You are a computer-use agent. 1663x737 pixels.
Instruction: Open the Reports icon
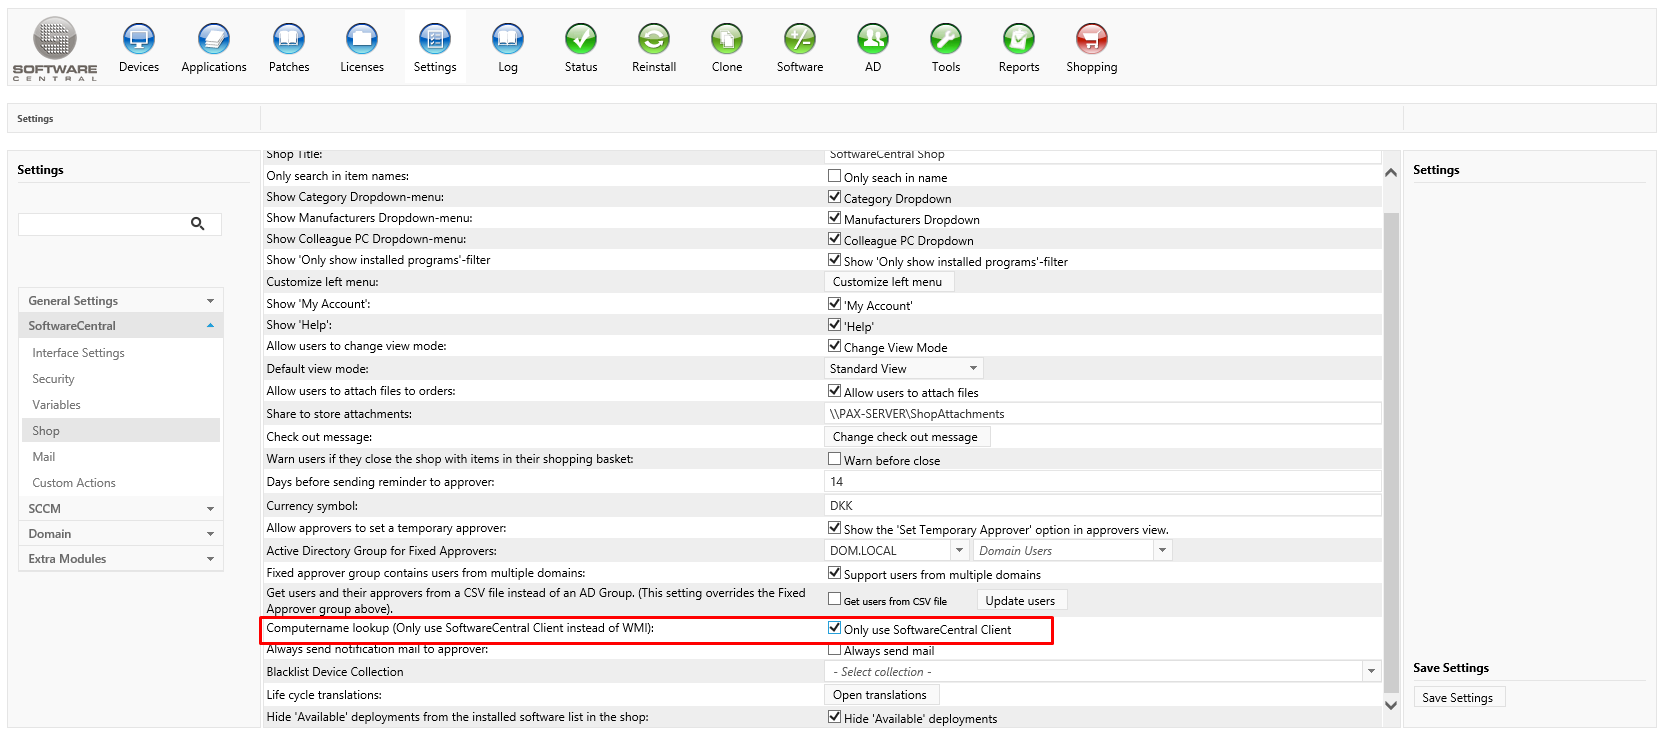tap(1018, 40)
